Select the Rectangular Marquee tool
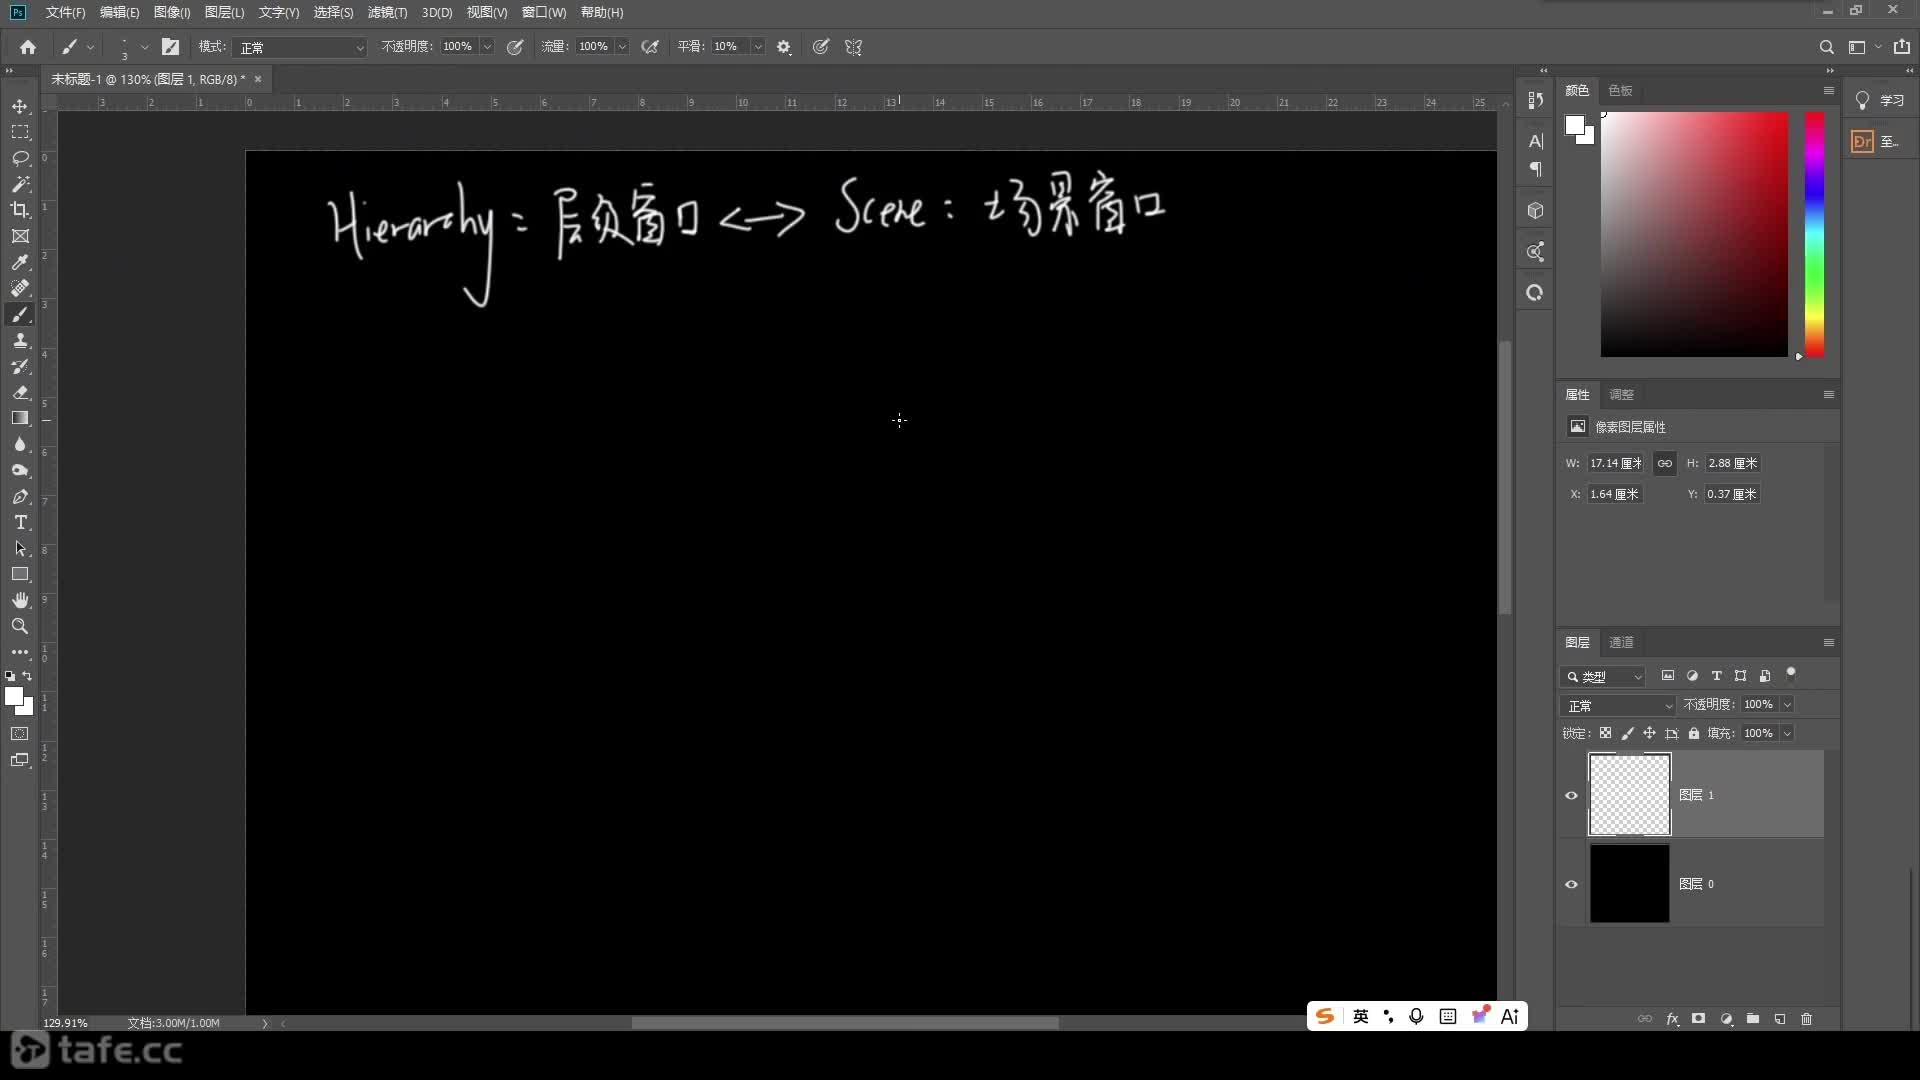Screen dimensions: 1920x1080 click(20, 132)
